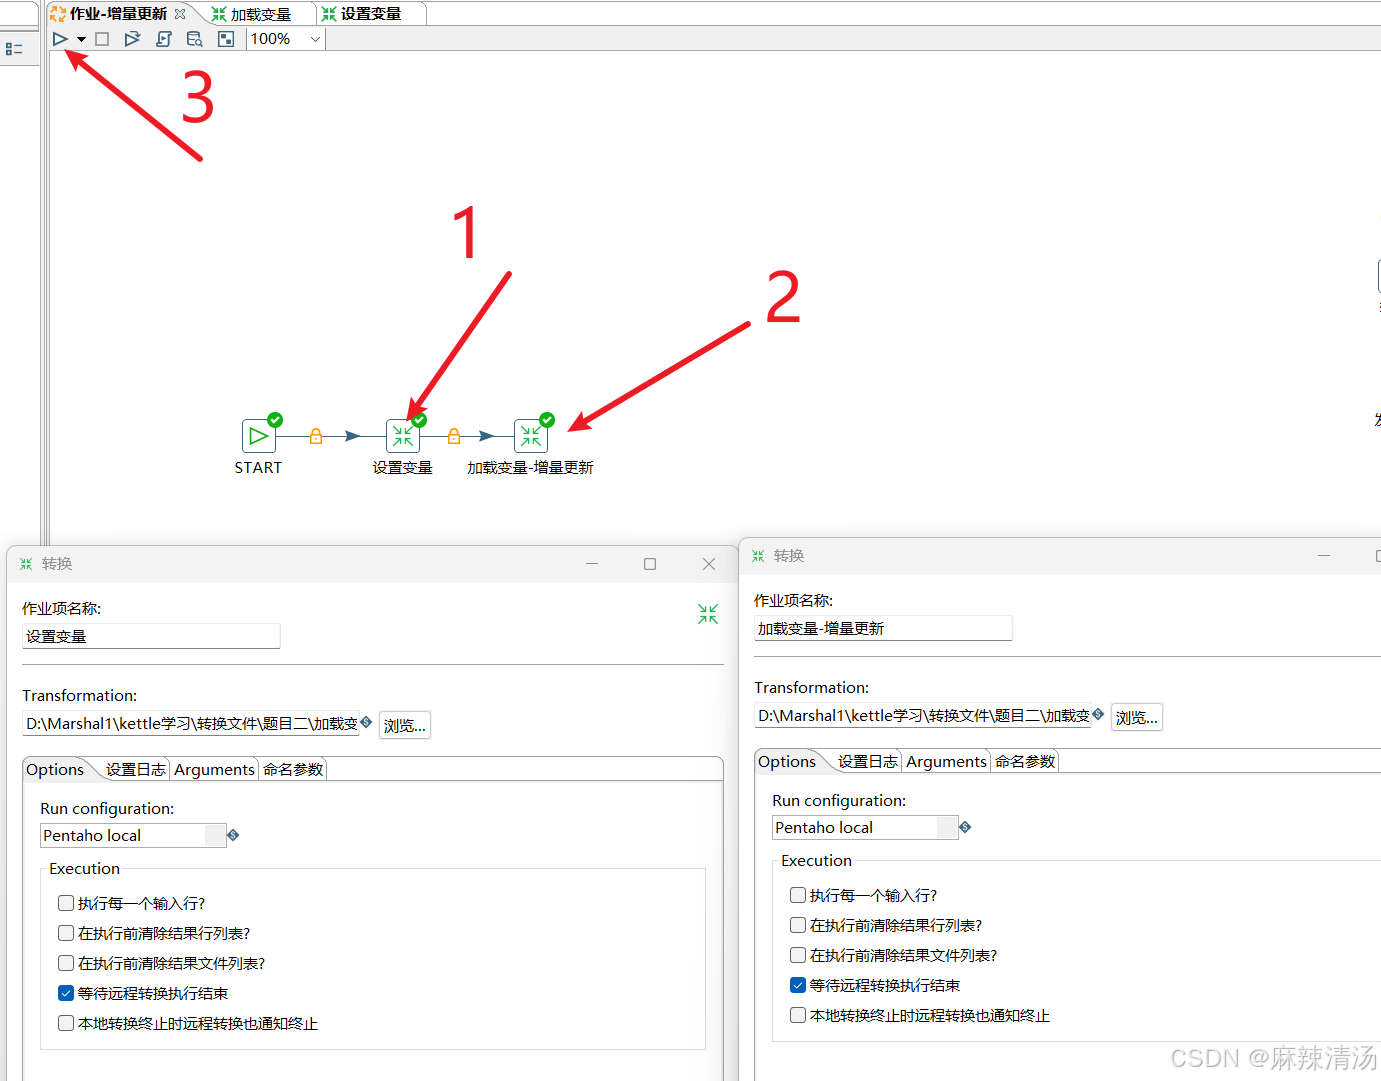The width and height of the screenshot is (1381, 1081).
Task: Click the explore database toolbar icon
Action: [195, 39]
